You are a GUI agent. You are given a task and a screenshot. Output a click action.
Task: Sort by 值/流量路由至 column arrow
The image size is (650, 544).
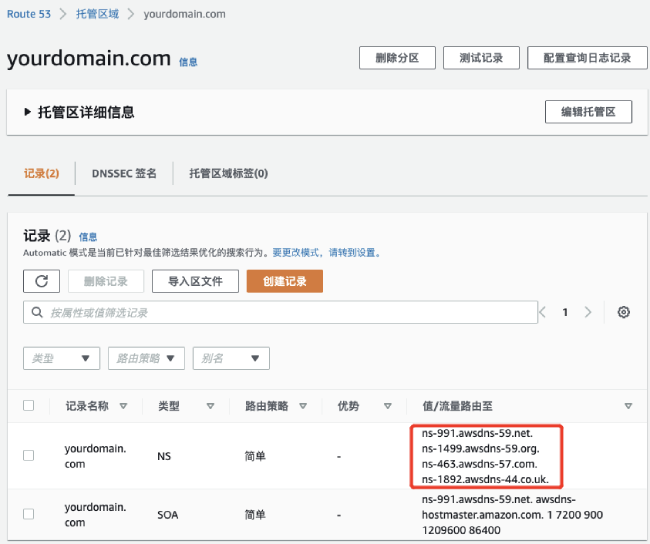coord(628,406)
